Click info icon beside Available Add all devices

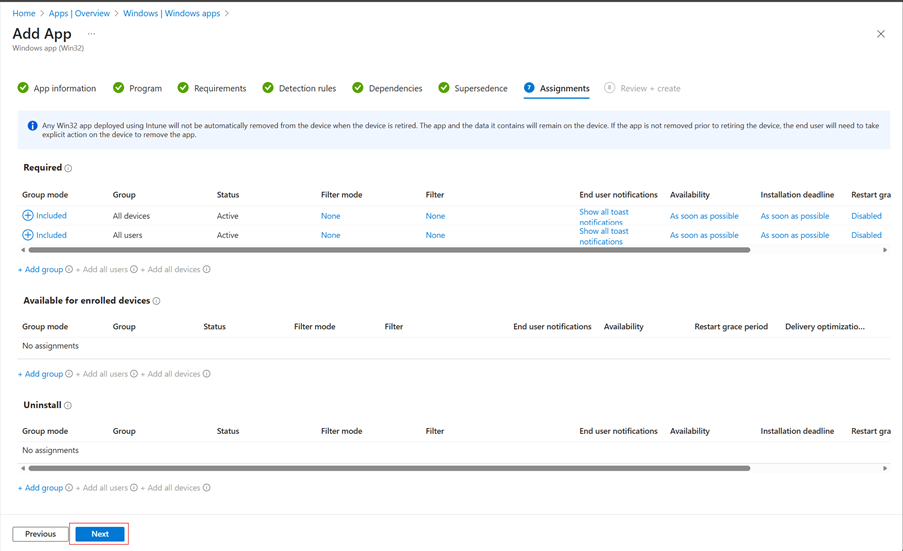(x=206, y=374)
